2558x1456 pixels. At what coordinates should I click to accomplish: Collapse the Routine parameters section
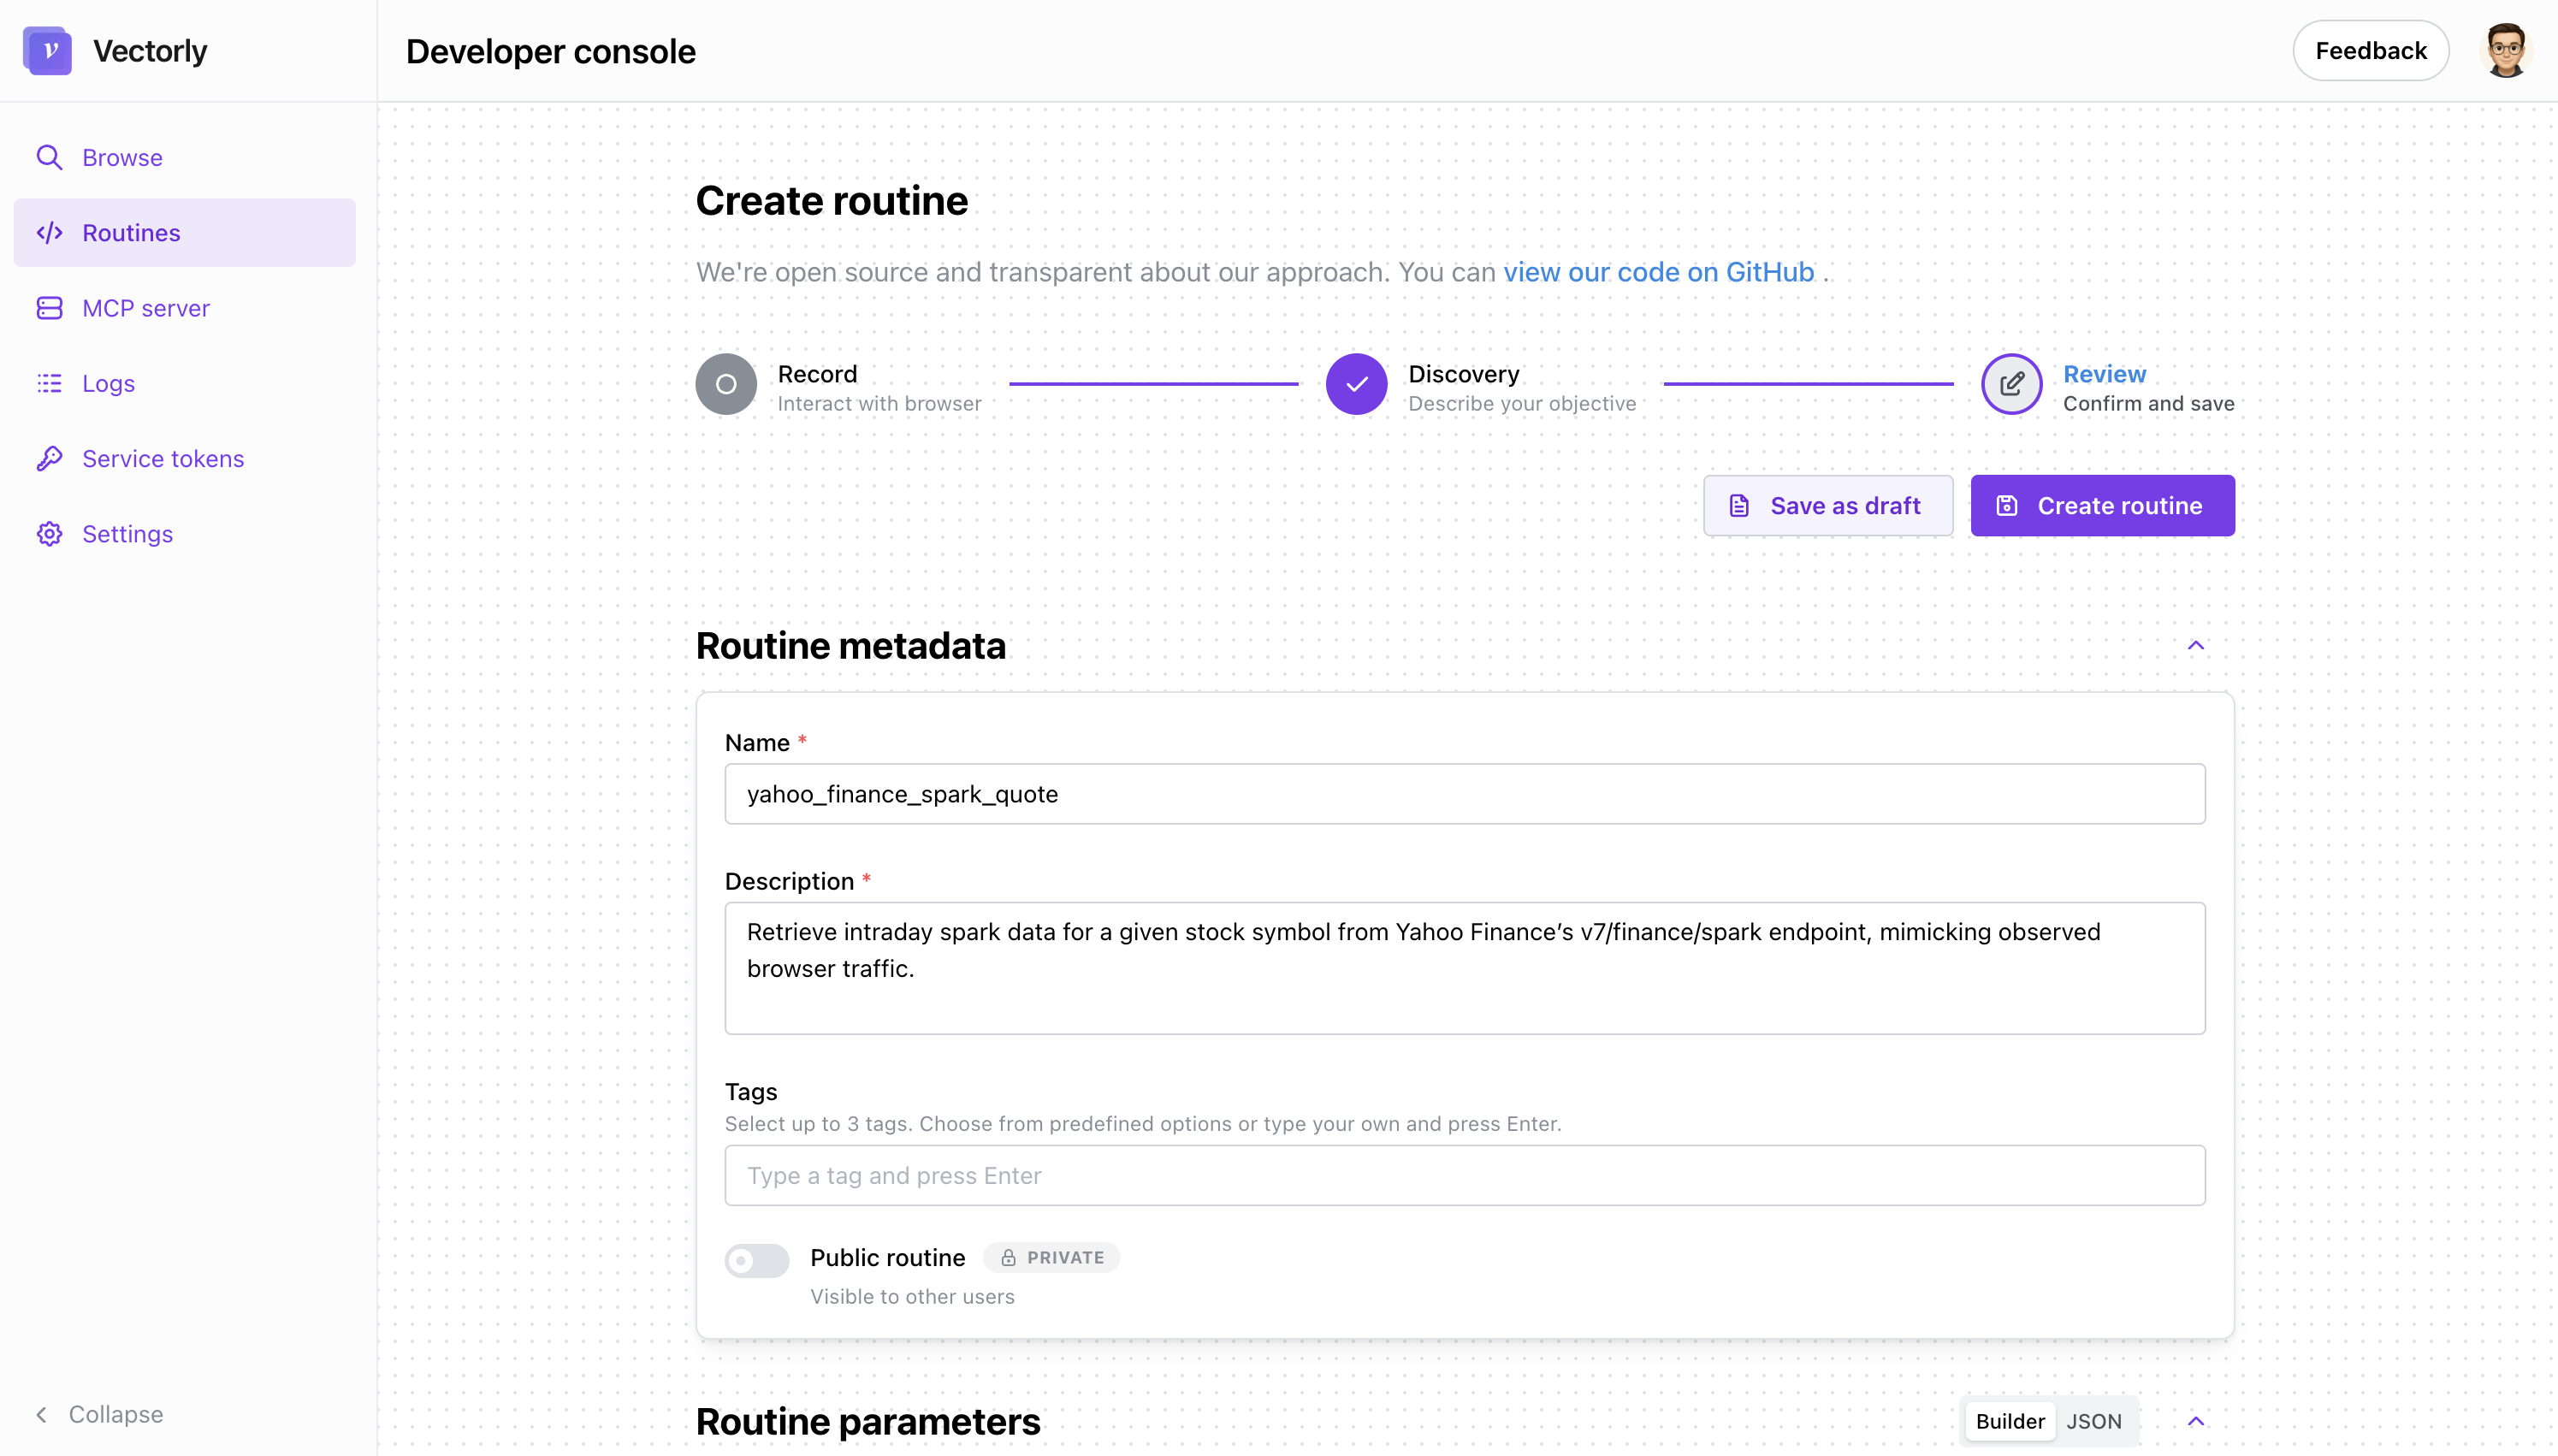point(2195,1421)
